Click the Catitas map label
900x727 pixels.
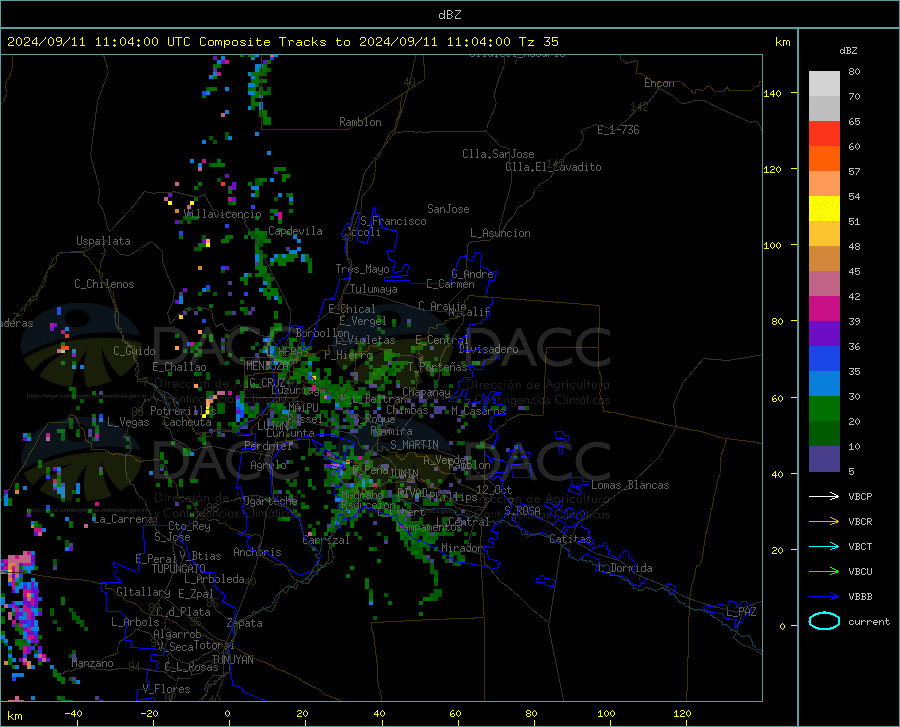[x=570, y=539]
